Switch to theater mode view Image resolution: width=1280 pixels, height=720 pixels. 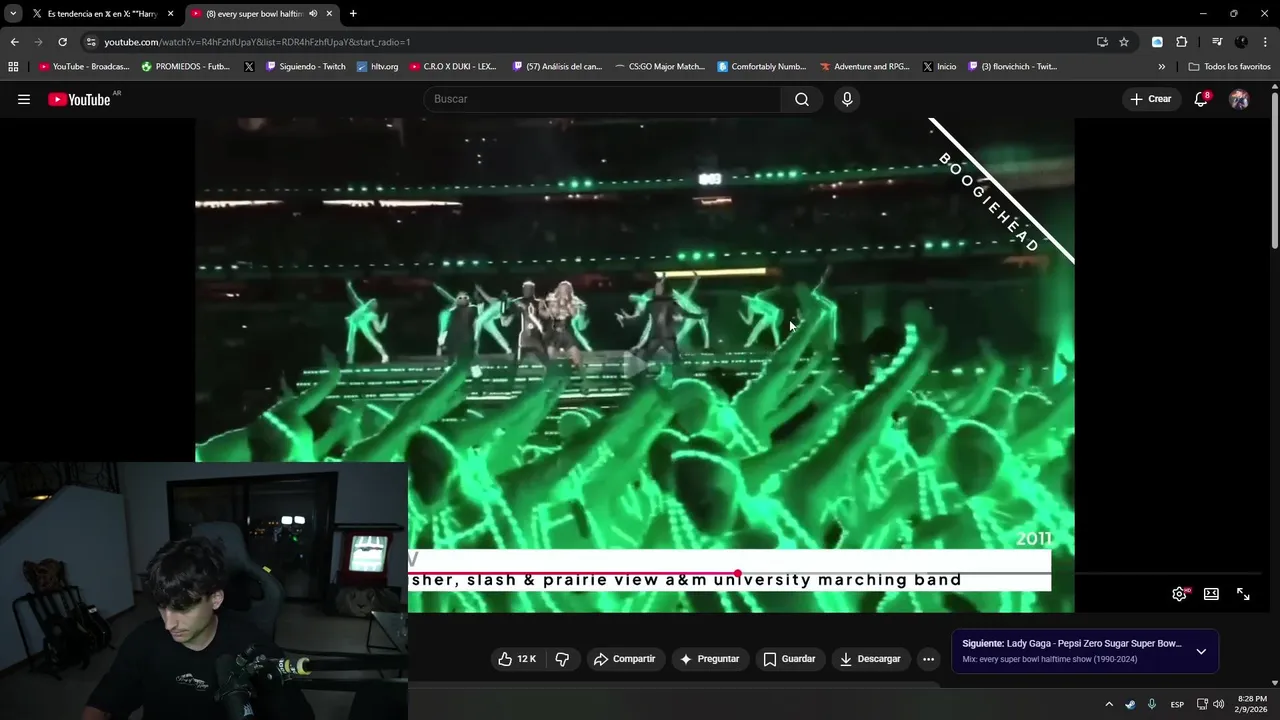pos(1211,594)
